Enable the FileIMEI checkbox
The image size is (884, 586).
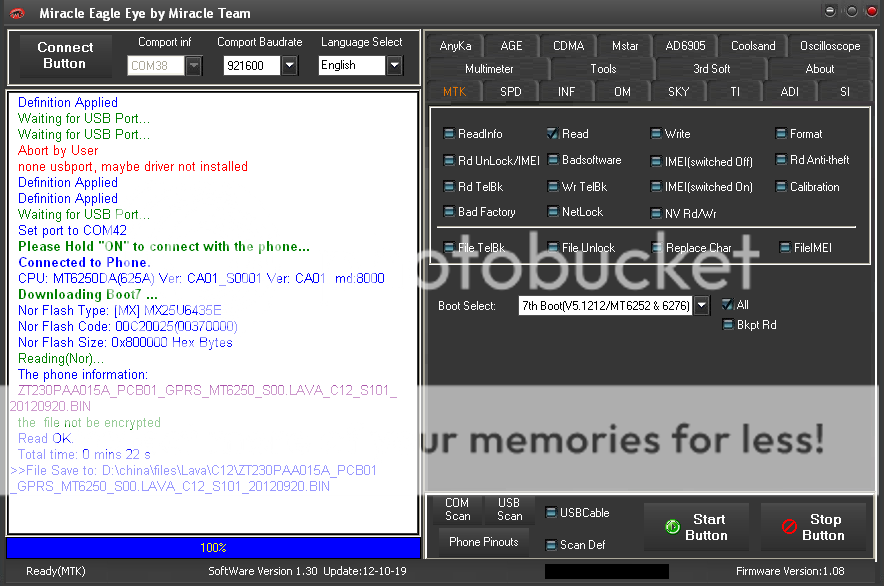[x=784, y=248]
